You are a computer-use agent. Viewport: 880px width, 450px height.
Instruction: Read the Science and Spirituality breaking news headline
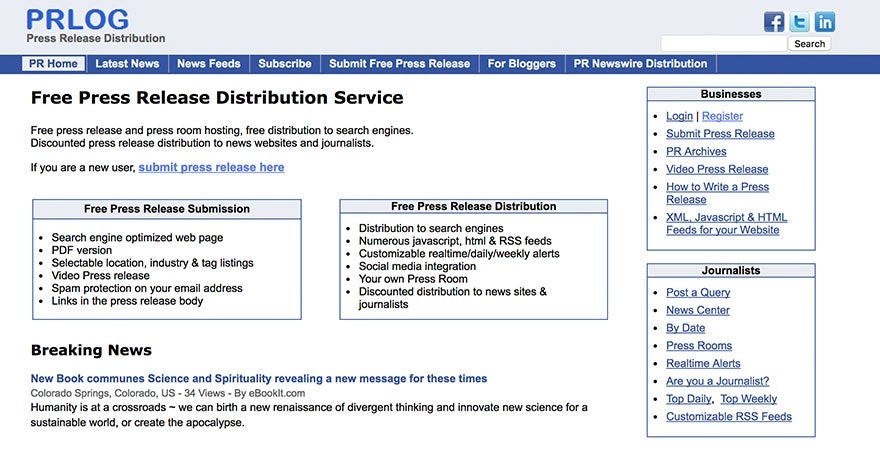click(259, 379)
